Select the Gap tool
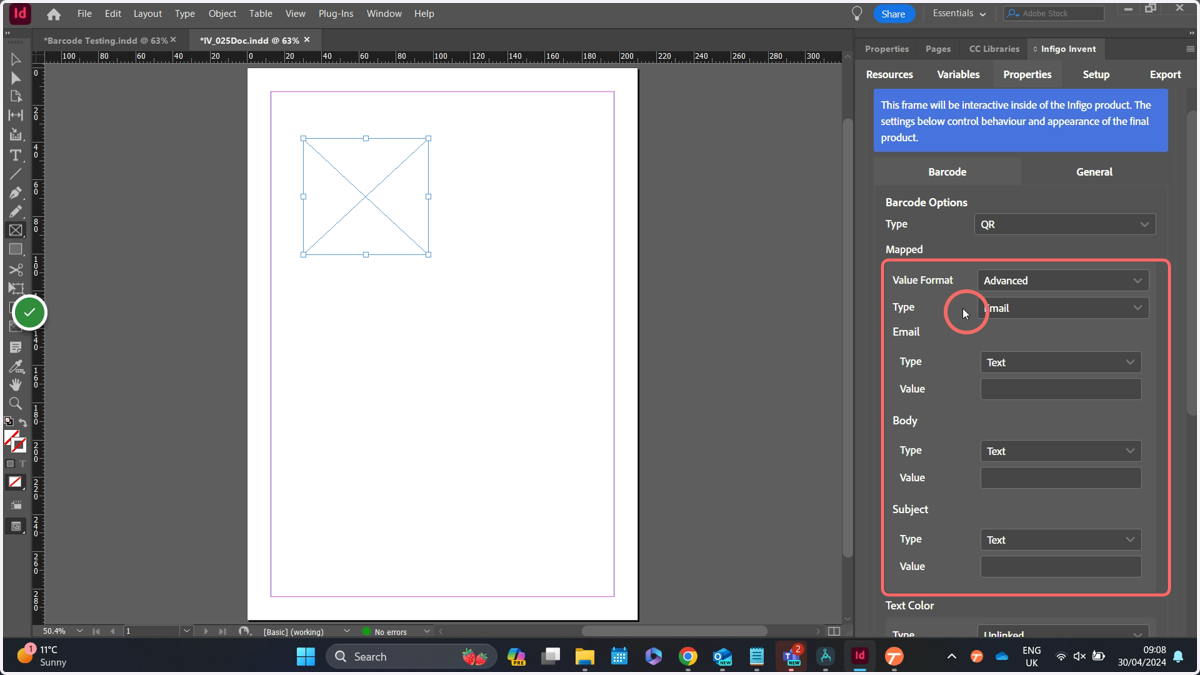Viewport: 1200px width, 675px height. pyautogui.click(x=16, y=116)
